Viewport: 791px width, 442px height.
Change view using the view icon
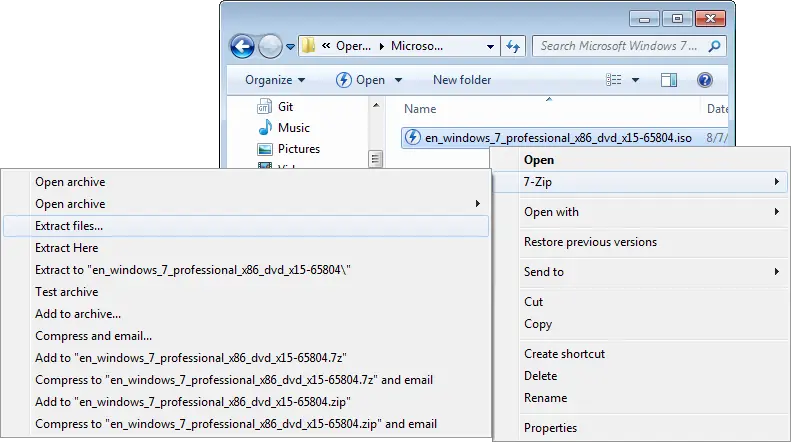pyautogui.click(x=613, y=80)
